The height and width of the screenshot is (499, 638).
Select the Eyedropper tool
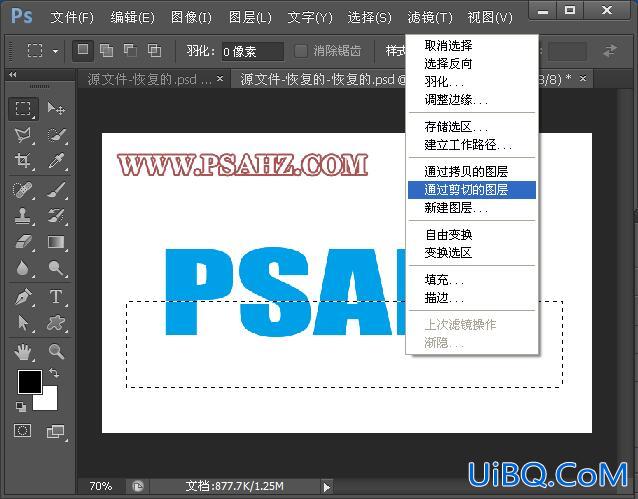click(56, 160)
